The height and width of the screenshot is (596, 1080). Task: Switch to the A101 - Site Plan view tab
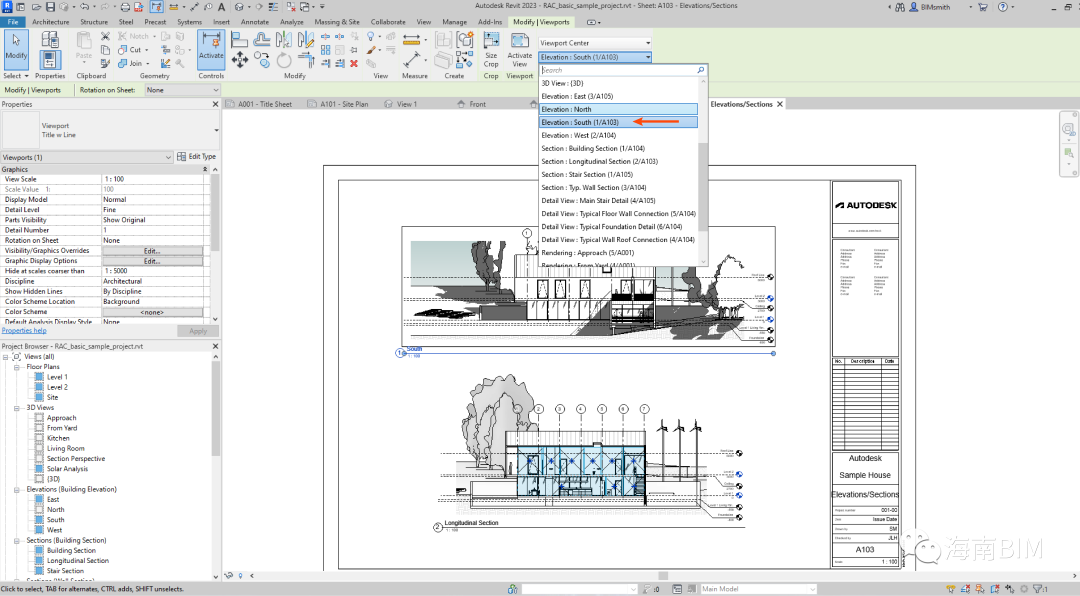coord(338,104)
